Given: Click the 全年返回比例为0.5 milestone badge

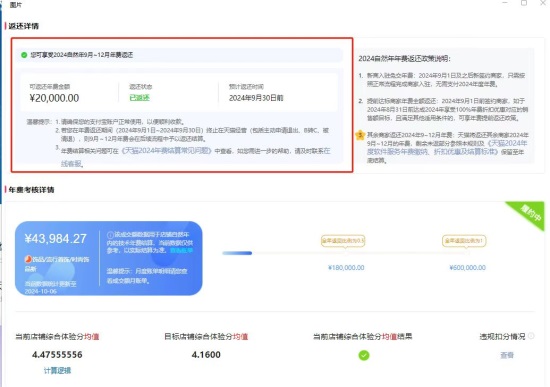Looking at the screenshot, I should (x=343, y=241).
